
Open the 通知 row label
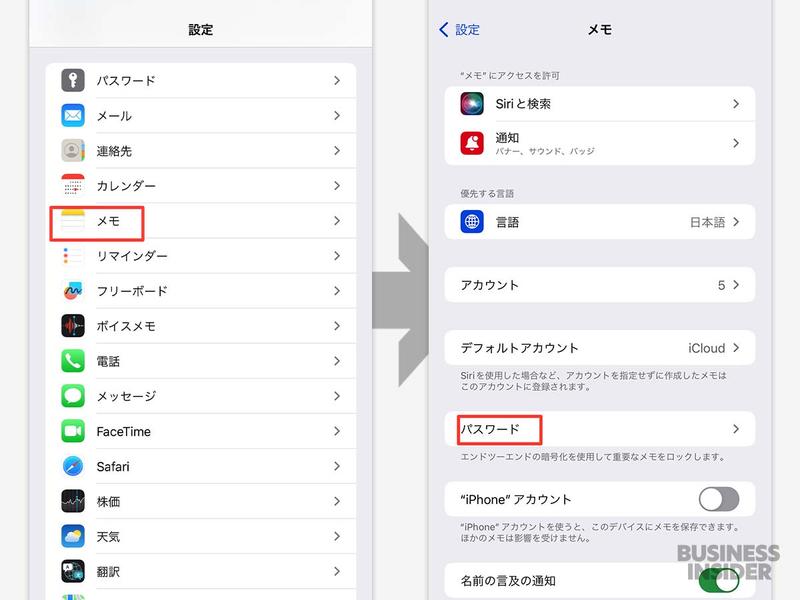pyautogui.click(x=507, y=138)
